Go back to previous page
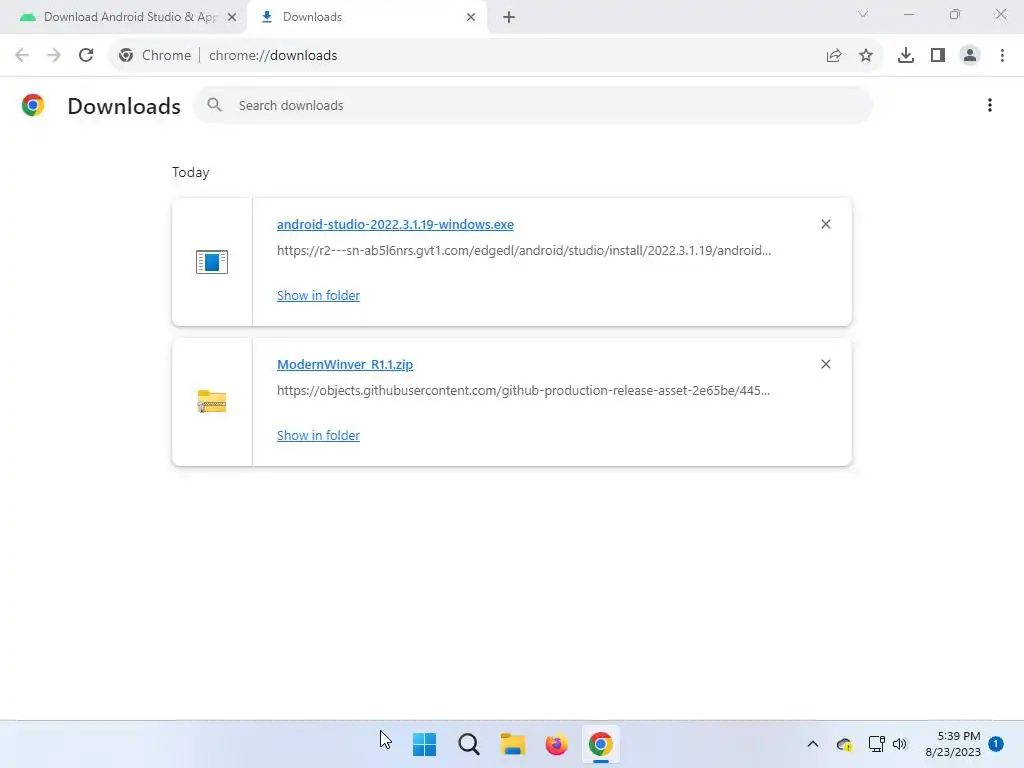 (x=22, y=56)
